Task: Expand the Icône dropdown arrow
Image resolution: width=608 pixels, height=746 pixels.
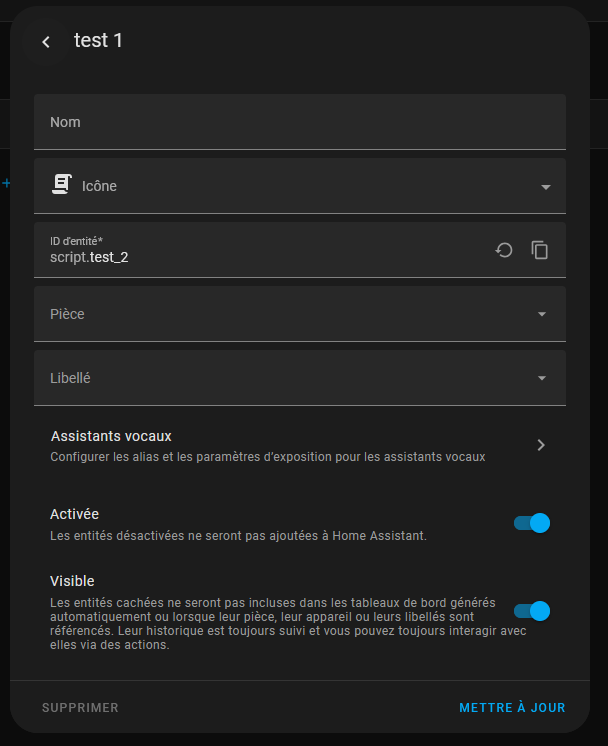Action: tap(546, 187)
